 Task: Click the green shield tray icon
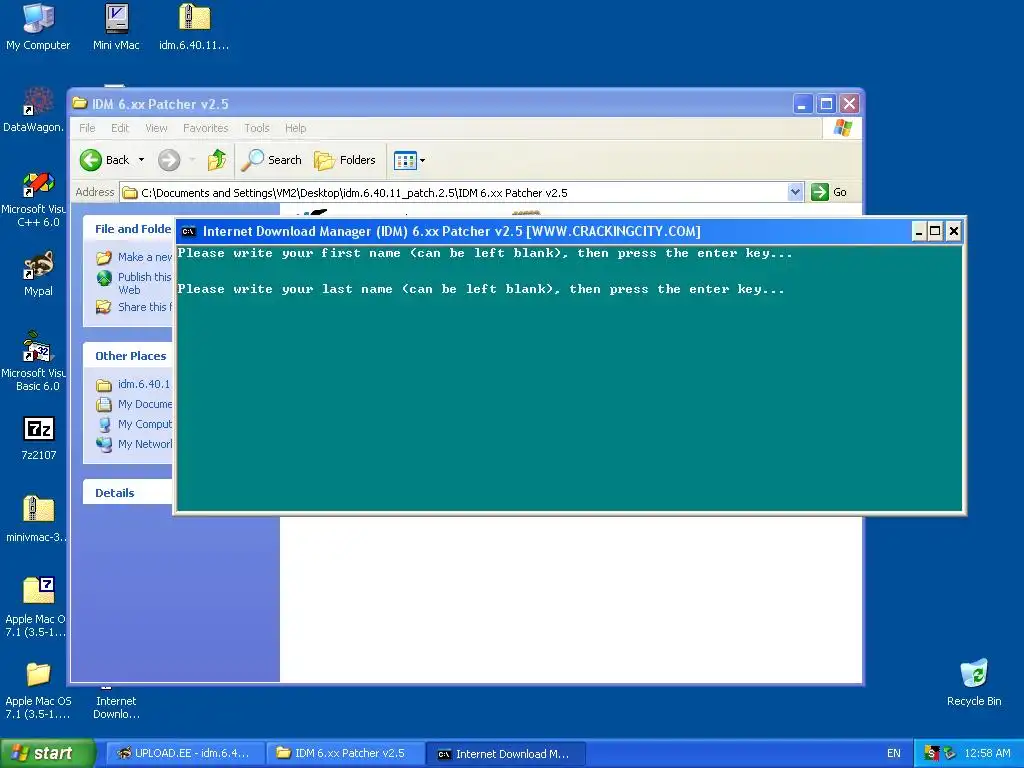[949, 753]
